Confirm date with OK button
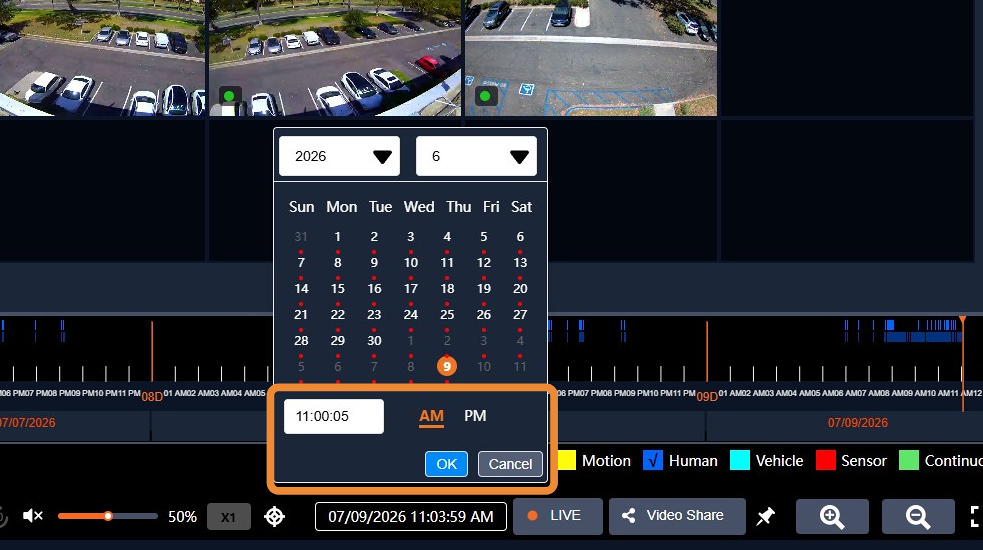This screenshot has width=983, height=550. pos(446,464)
